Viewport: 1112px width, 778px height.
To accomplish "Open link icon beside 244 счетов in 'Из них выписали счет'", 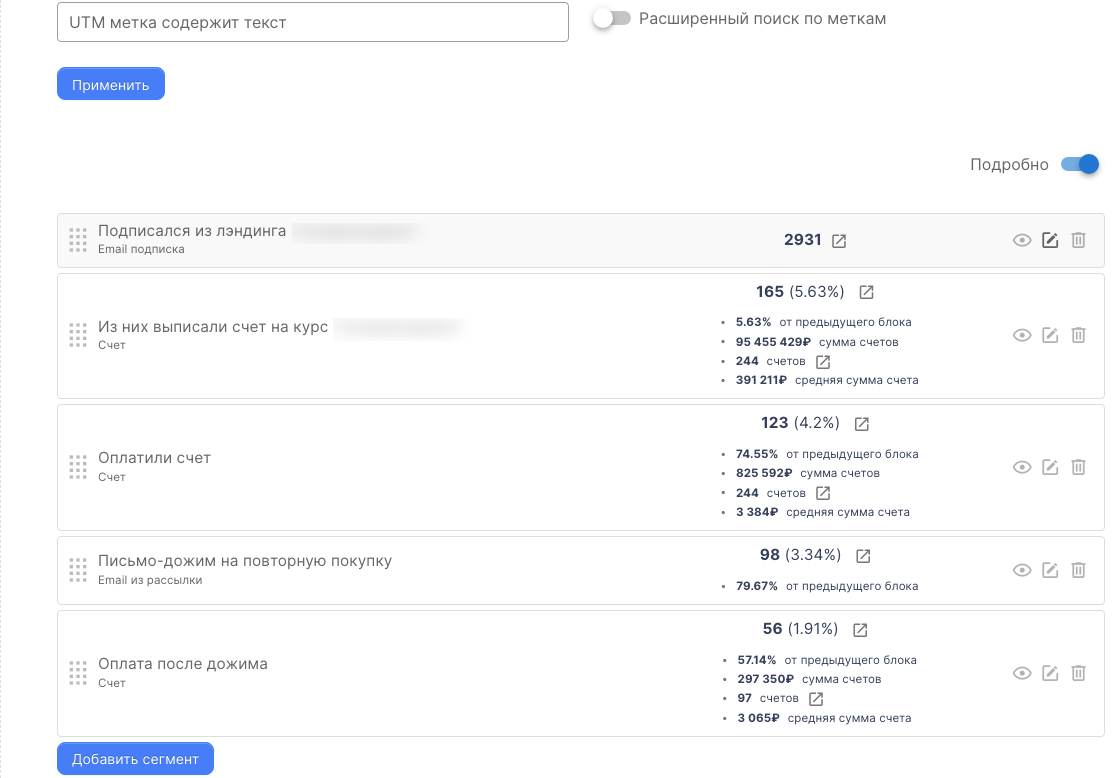I will coord(823,361).
